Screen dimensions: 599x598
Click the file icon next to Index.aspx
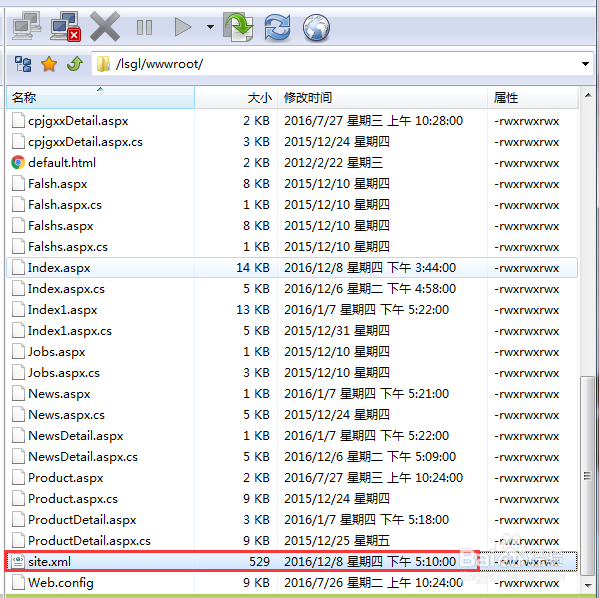(18, 267)
